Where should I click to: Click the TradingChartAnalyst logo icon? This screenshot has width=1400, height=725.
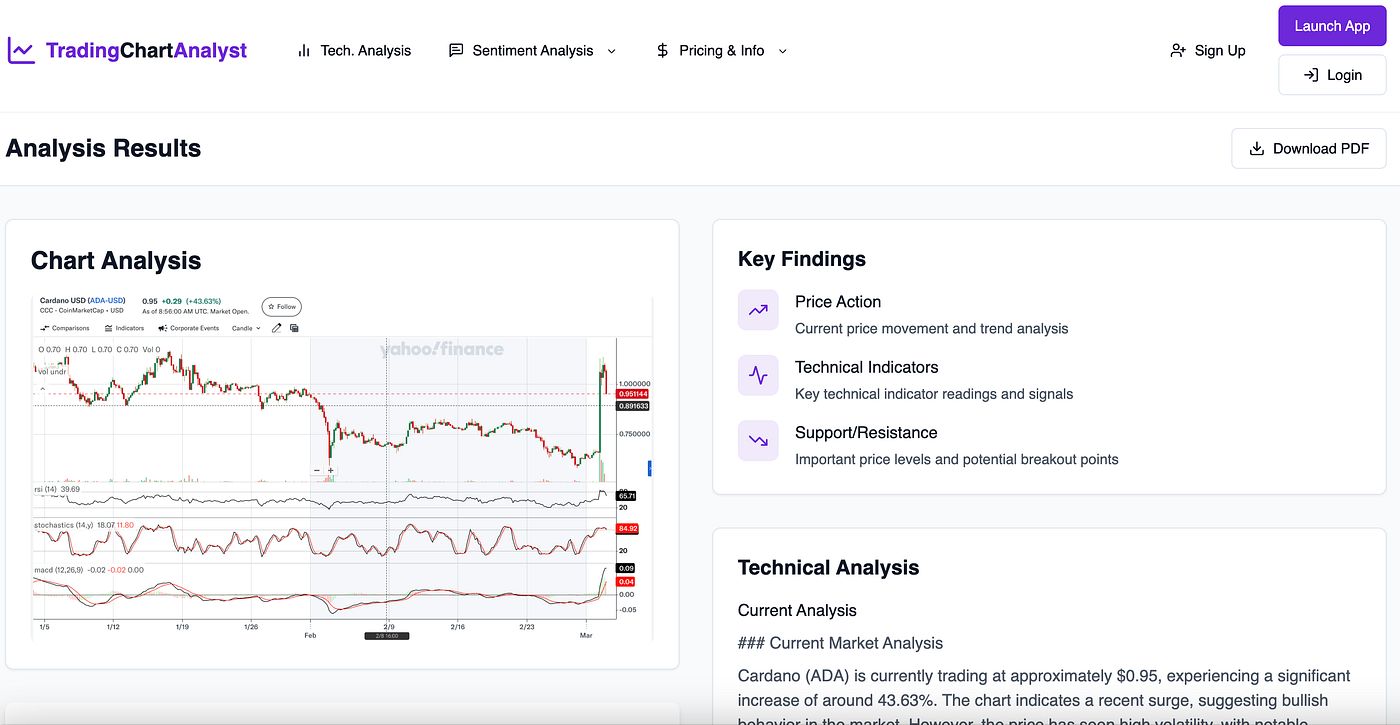pyautogui.click(x=21, y=50)
